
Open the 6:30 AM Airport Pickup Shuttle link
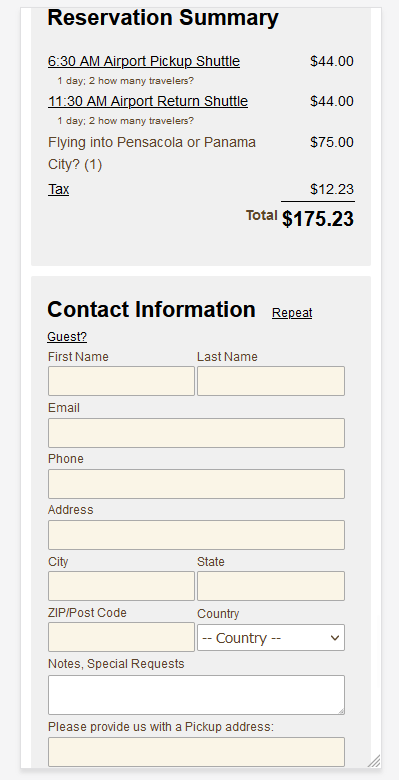pos(144,61)
